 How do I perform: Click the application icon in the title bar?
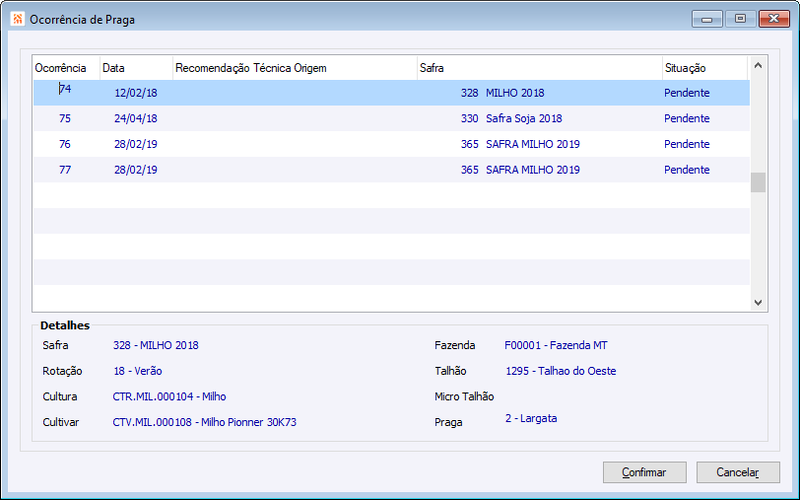pos(17,19)
